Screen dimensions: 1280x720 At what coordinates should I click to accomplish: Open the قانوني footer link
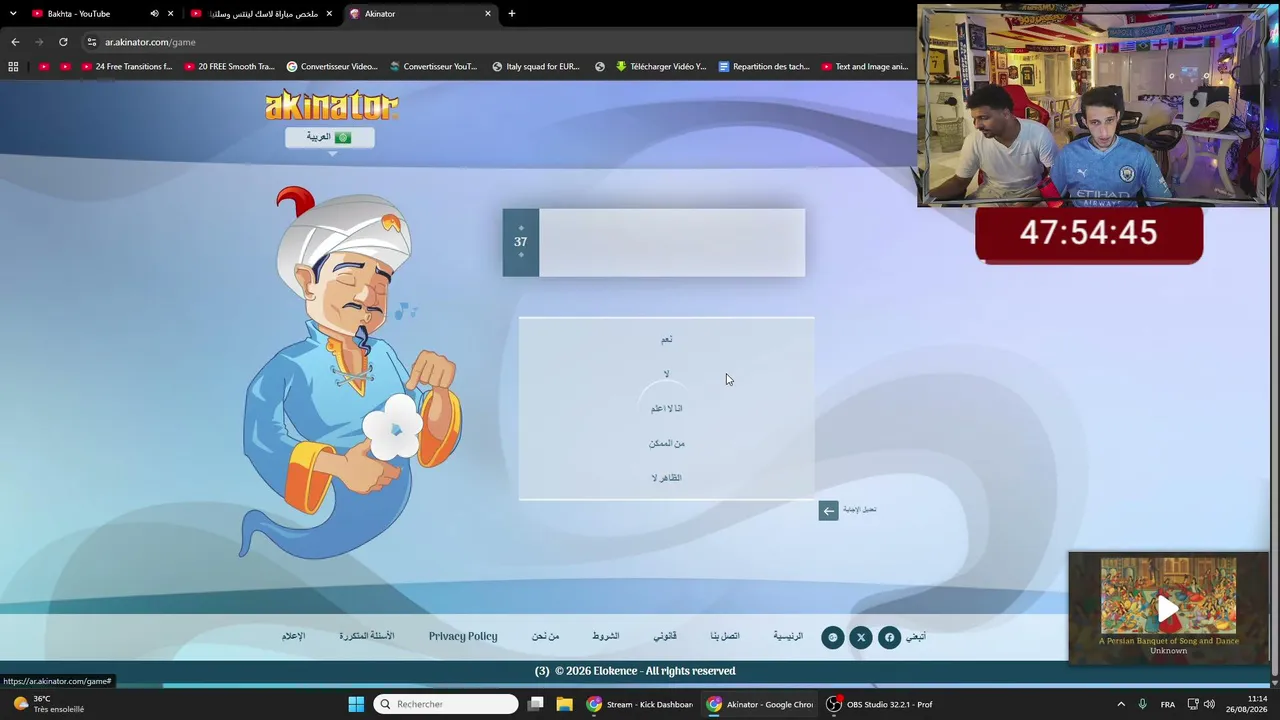(665, 636)
